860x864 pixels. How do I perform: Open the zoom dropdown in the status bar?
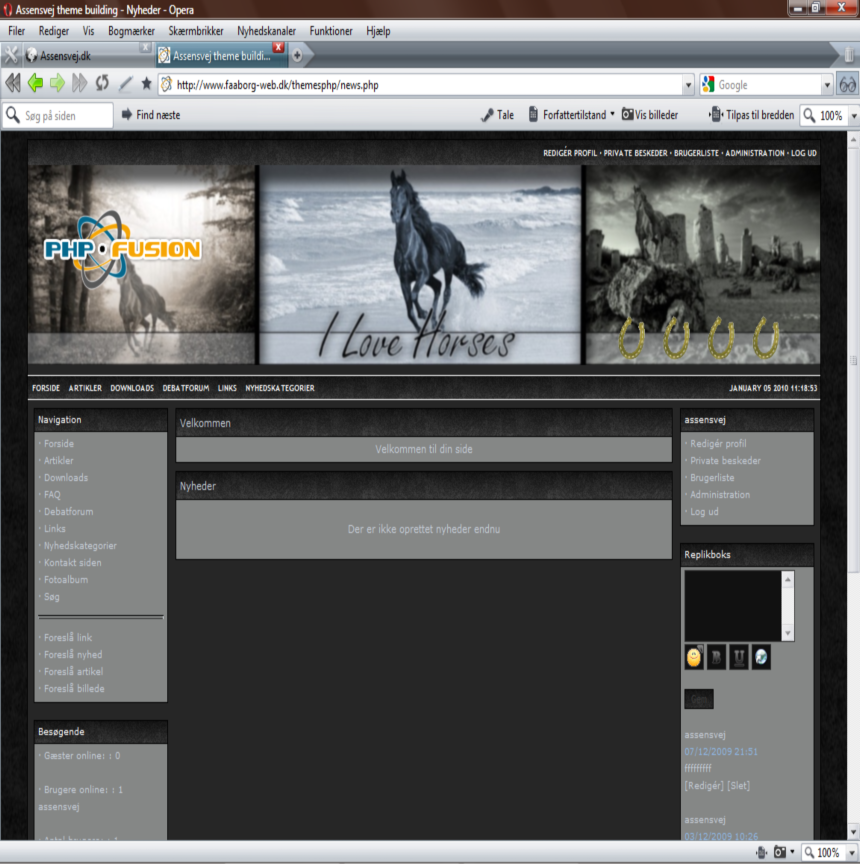point(852,853)
